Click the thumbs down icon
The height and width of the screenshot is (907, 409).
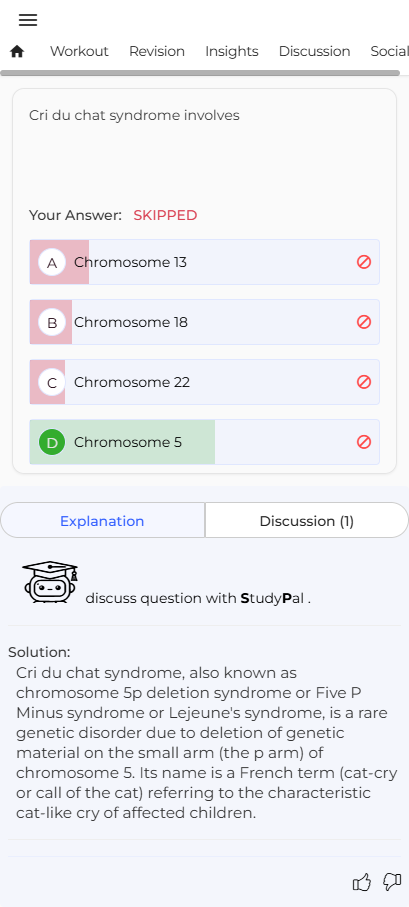[392, 882]
